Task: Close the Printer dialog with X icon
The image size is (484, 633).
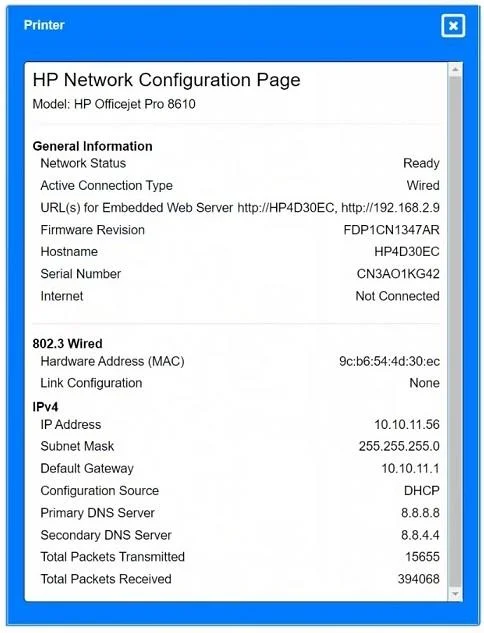Action: tap(453, 26)
